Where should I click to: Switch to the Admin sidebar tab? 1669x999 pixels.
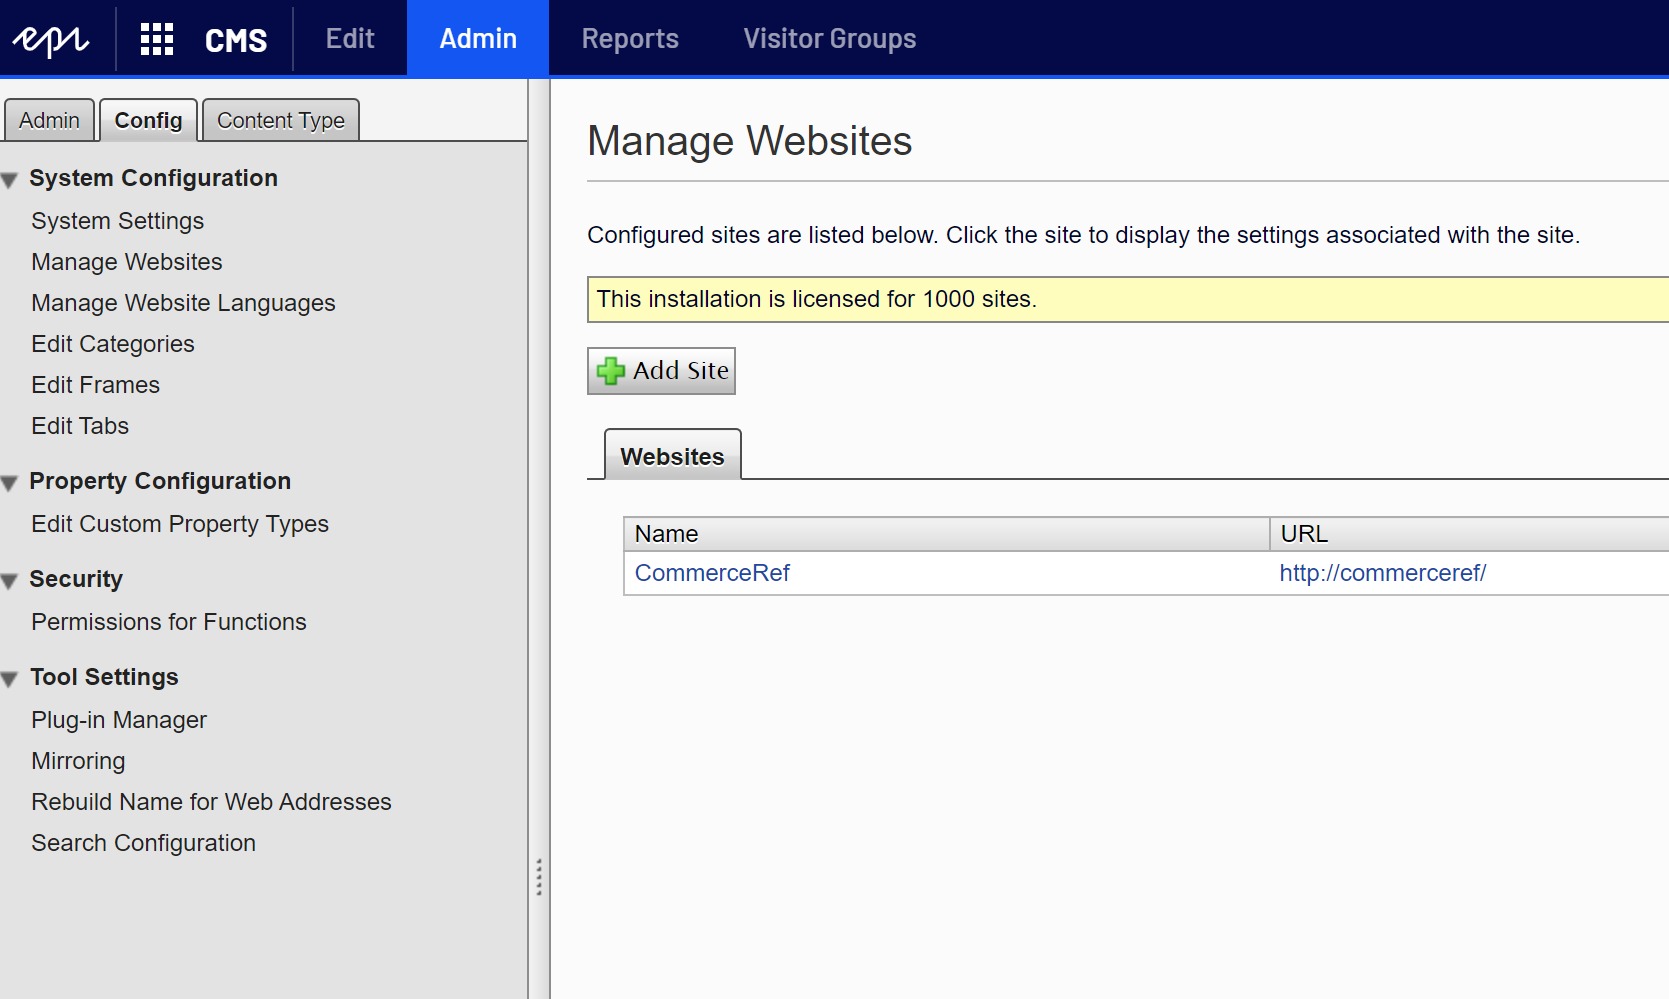[49, 121]
